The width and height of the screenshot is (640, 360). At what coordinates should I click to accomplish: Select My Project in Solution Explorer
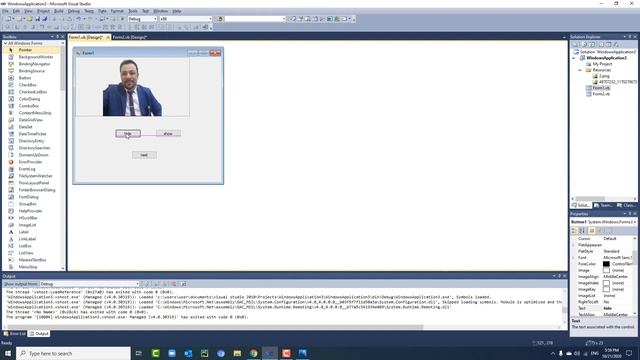coord(602,64)
